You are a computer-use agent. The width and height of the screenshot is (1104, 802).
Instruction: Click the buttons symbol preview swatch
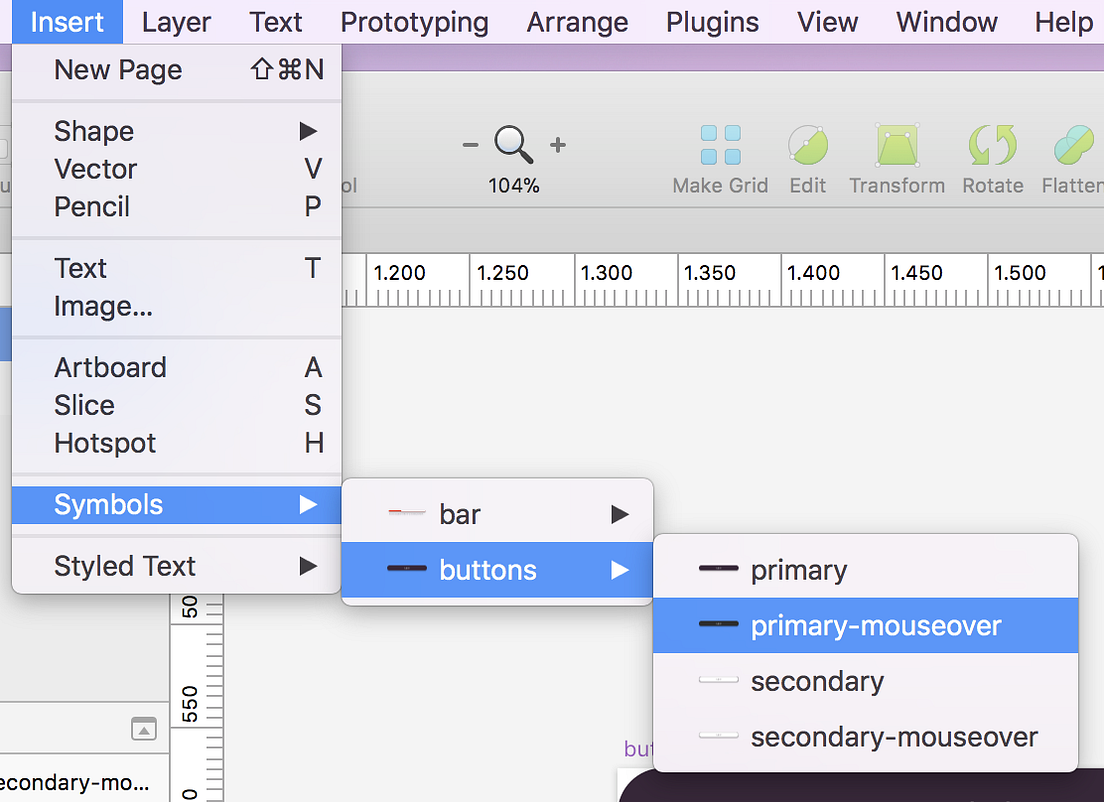(x=406, y=569)
